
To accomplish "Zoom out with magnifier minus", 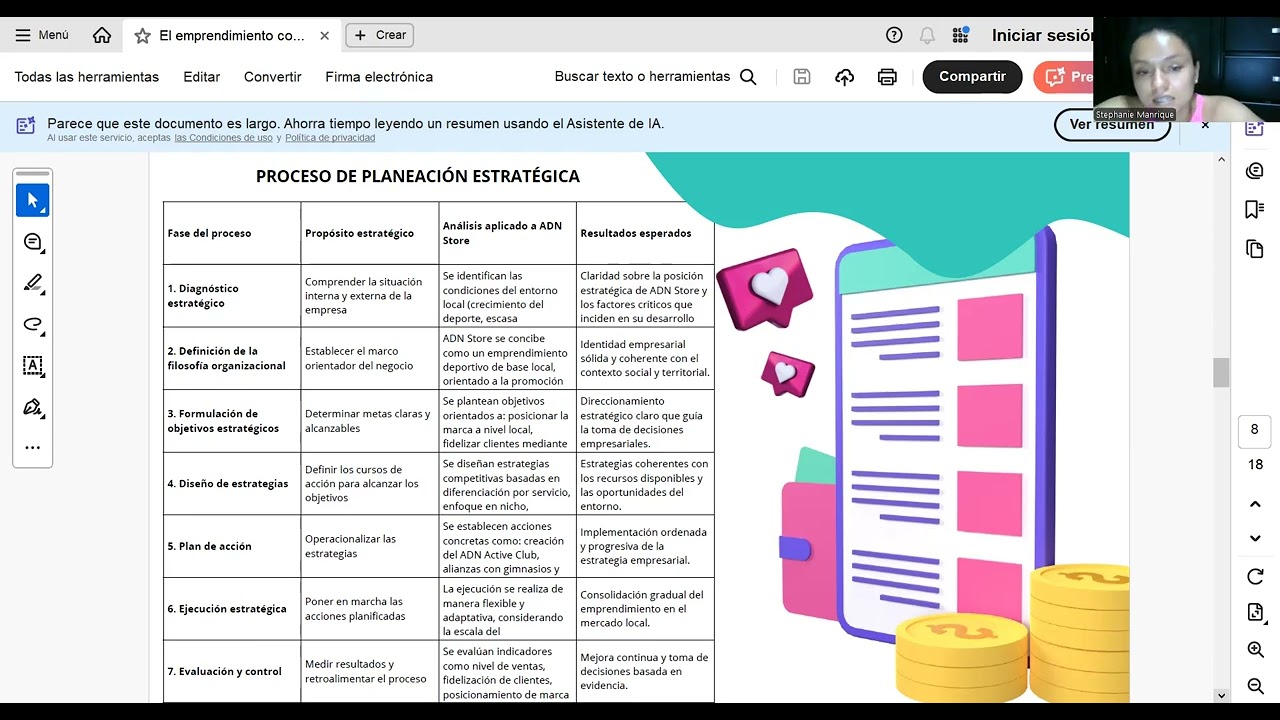I will [x=1256, y=686].
